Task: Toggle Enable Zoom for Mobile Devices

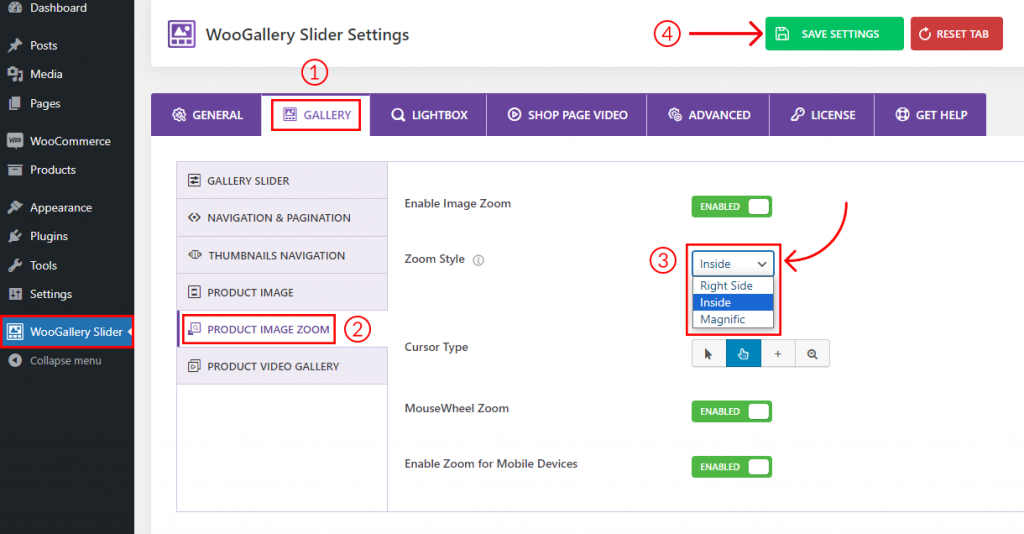Action: click(x=731, y=467)
